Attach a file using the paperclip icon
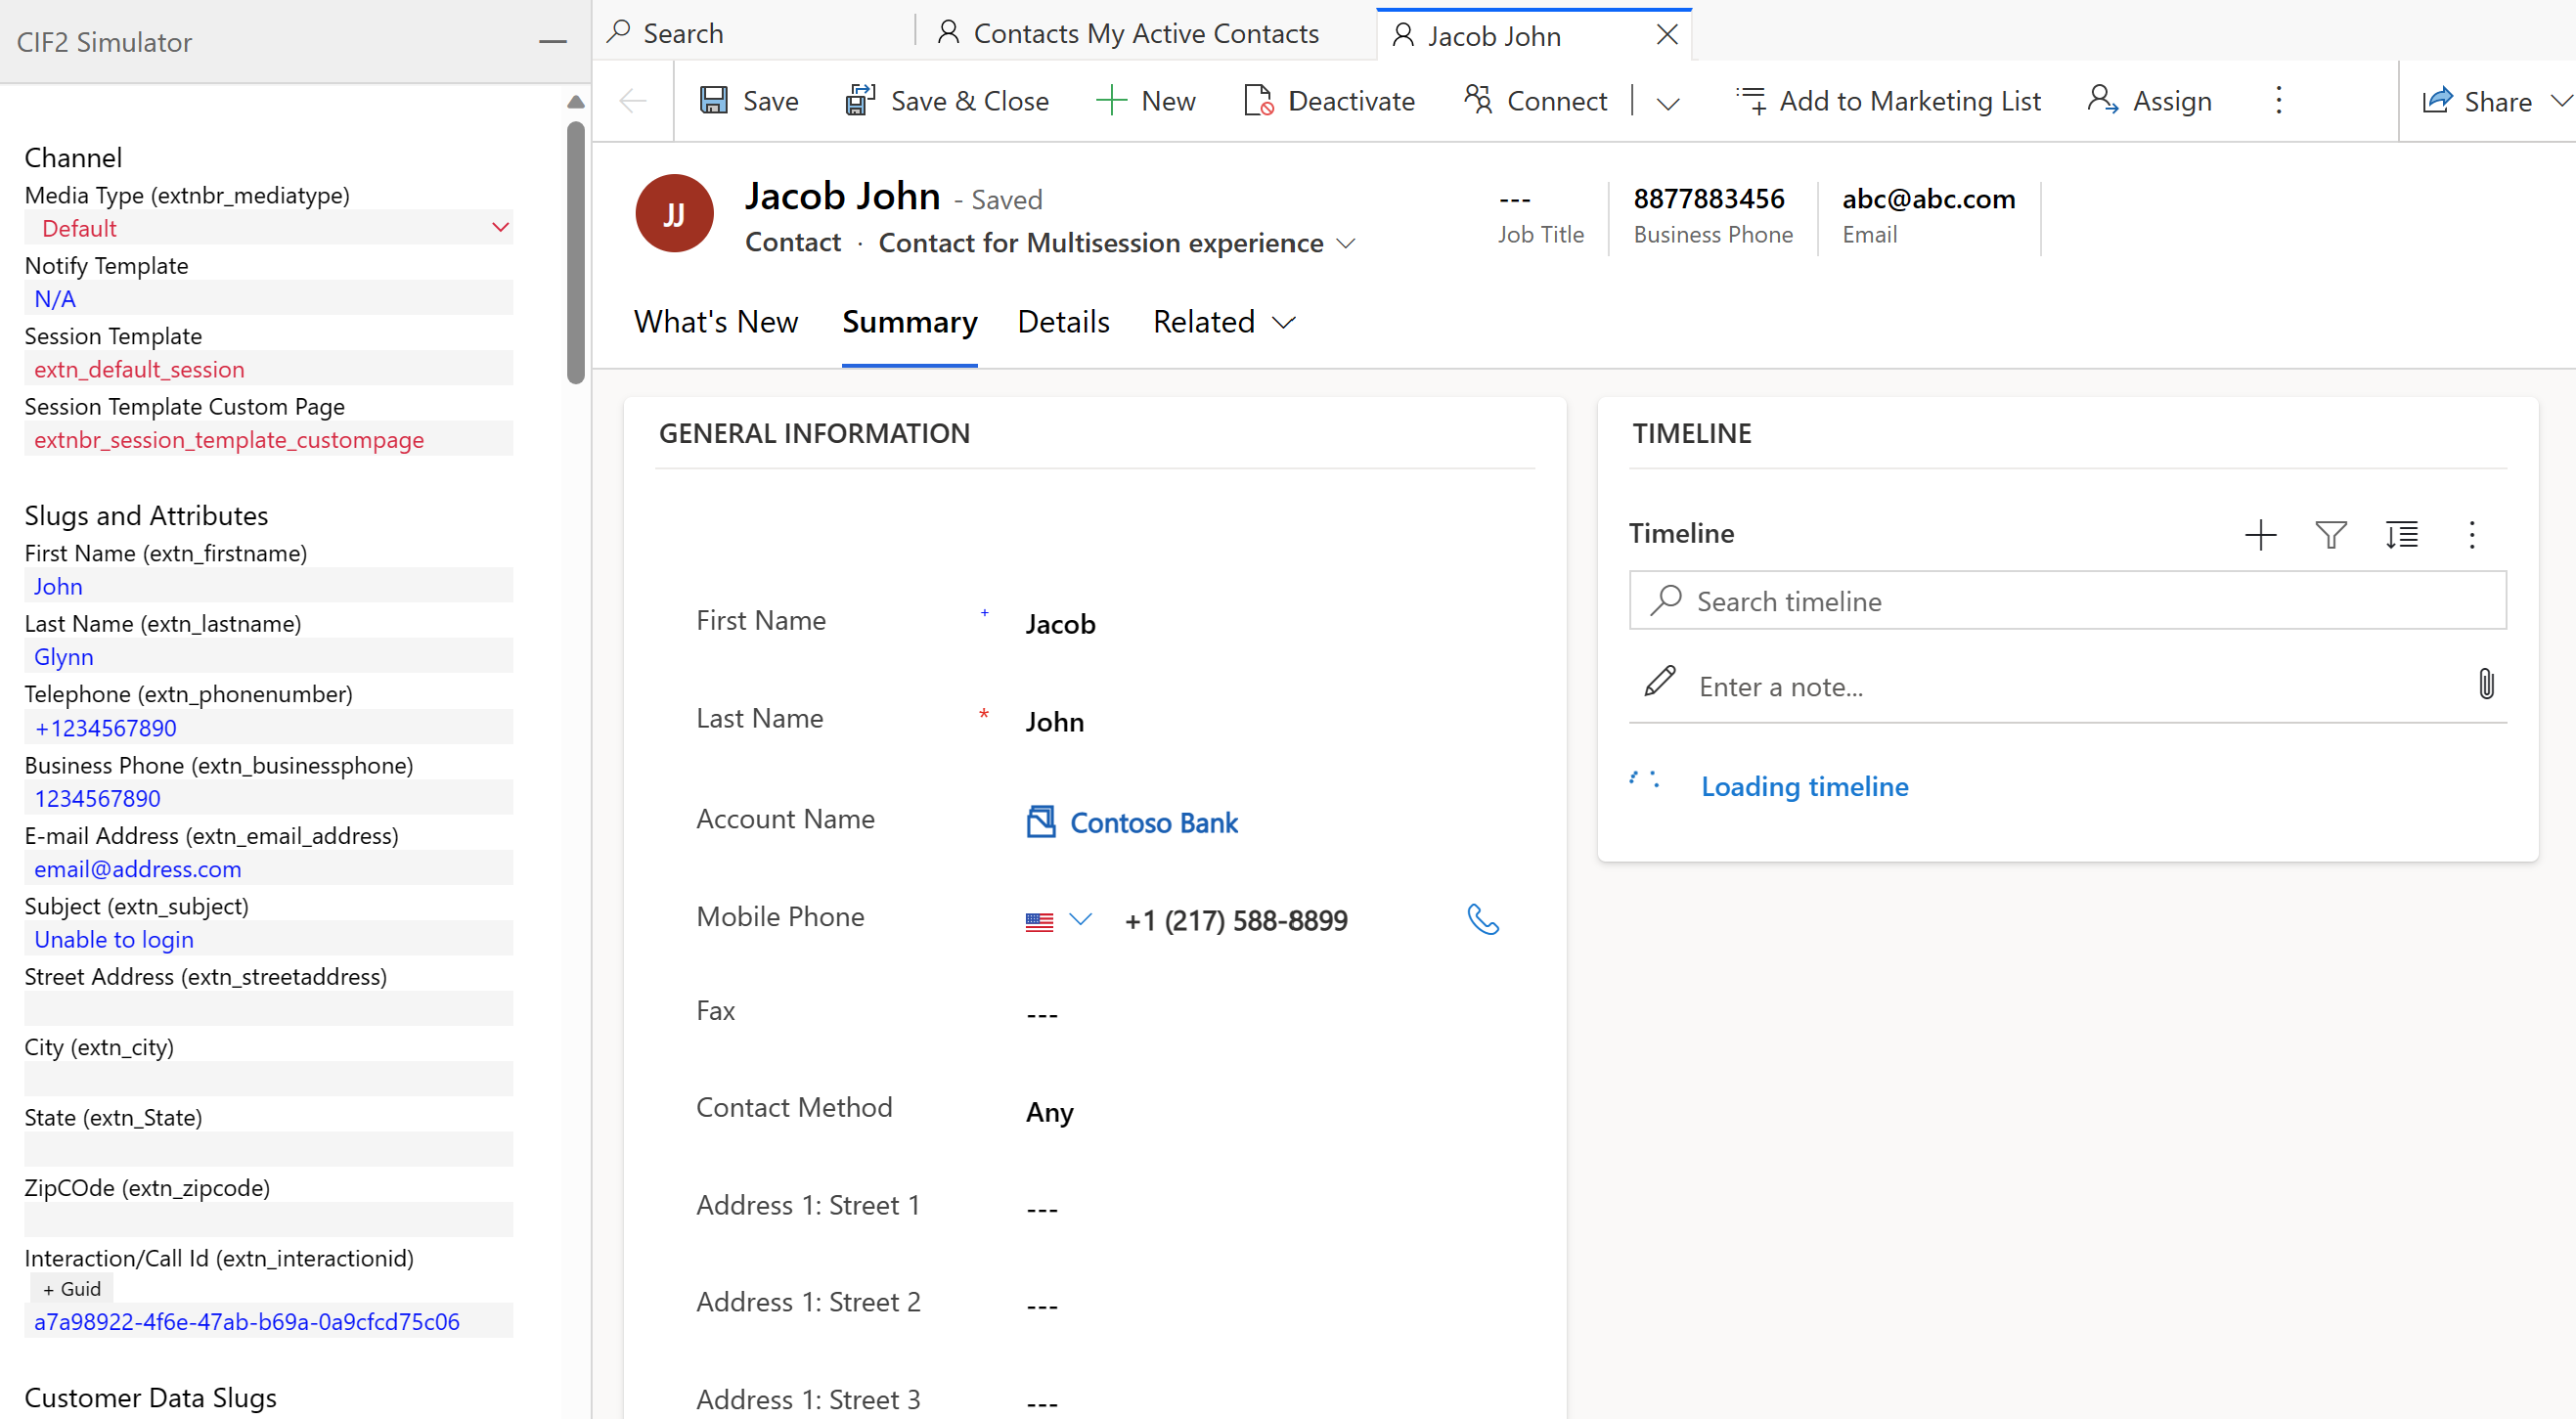 [2487, 684]
